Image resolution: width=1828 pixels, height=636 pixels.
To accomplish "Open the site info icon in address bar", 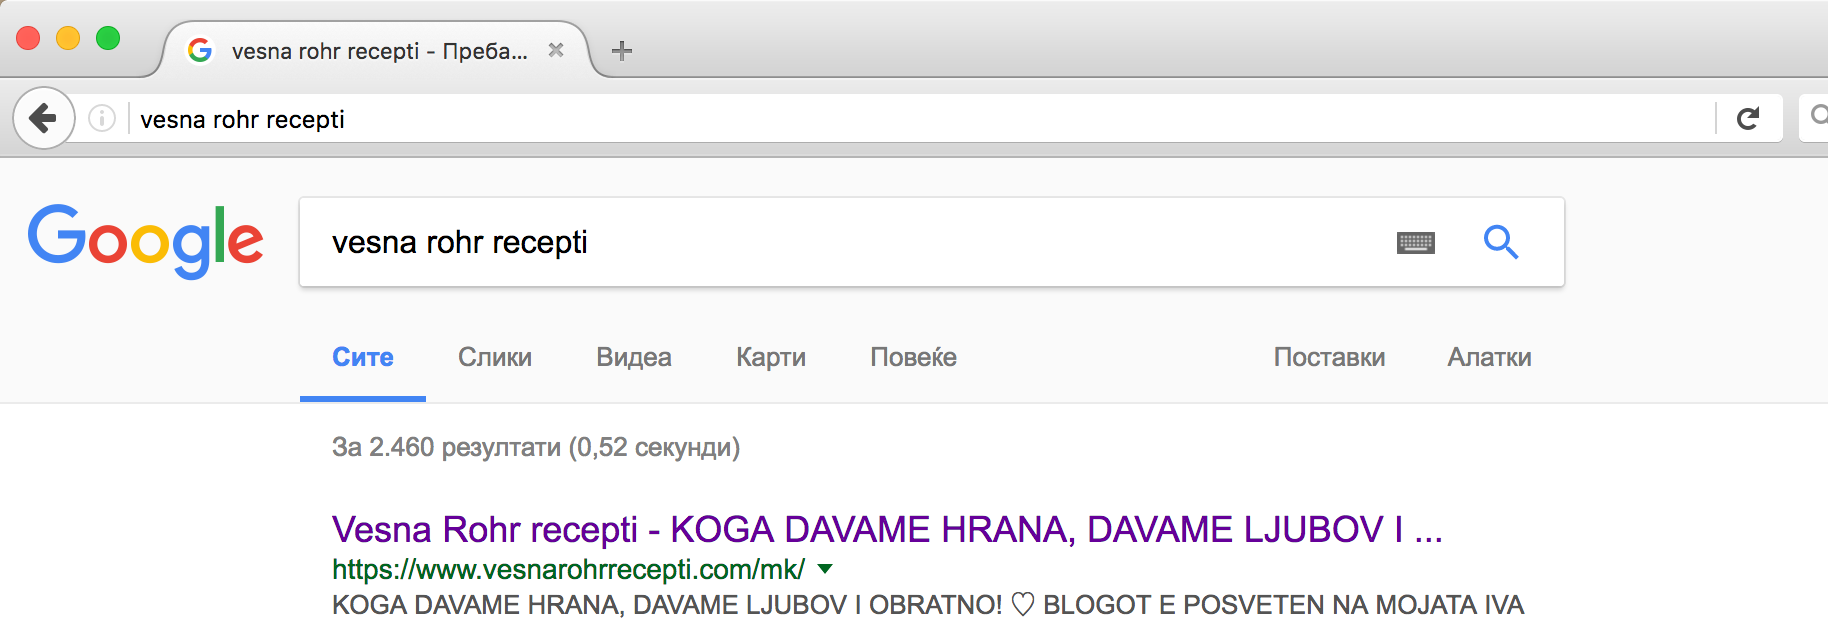I will (x=102, y=119).
